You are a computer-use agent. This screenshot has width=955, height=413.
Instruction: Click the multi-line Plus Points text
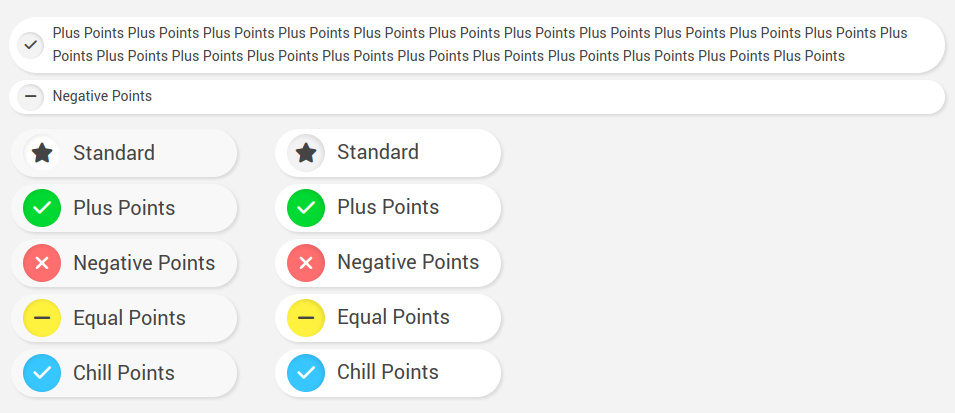pyautogui.click(x=480, y=44)
